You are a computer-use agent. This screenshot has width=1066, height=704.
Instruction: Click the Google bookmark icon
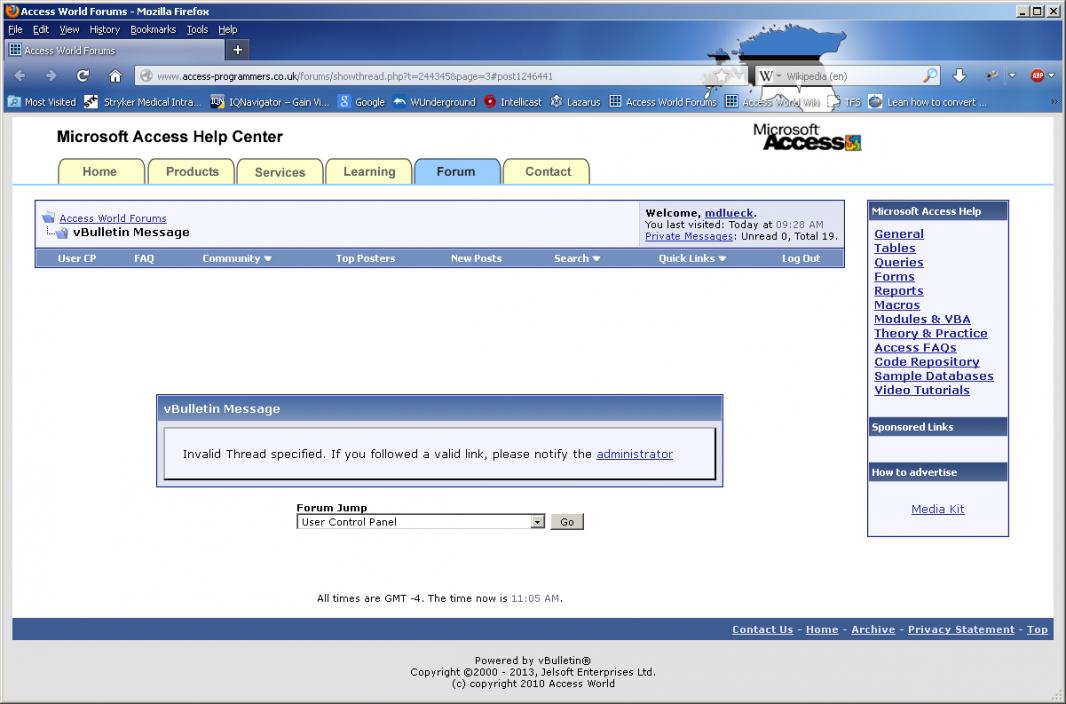click(344, 102)
